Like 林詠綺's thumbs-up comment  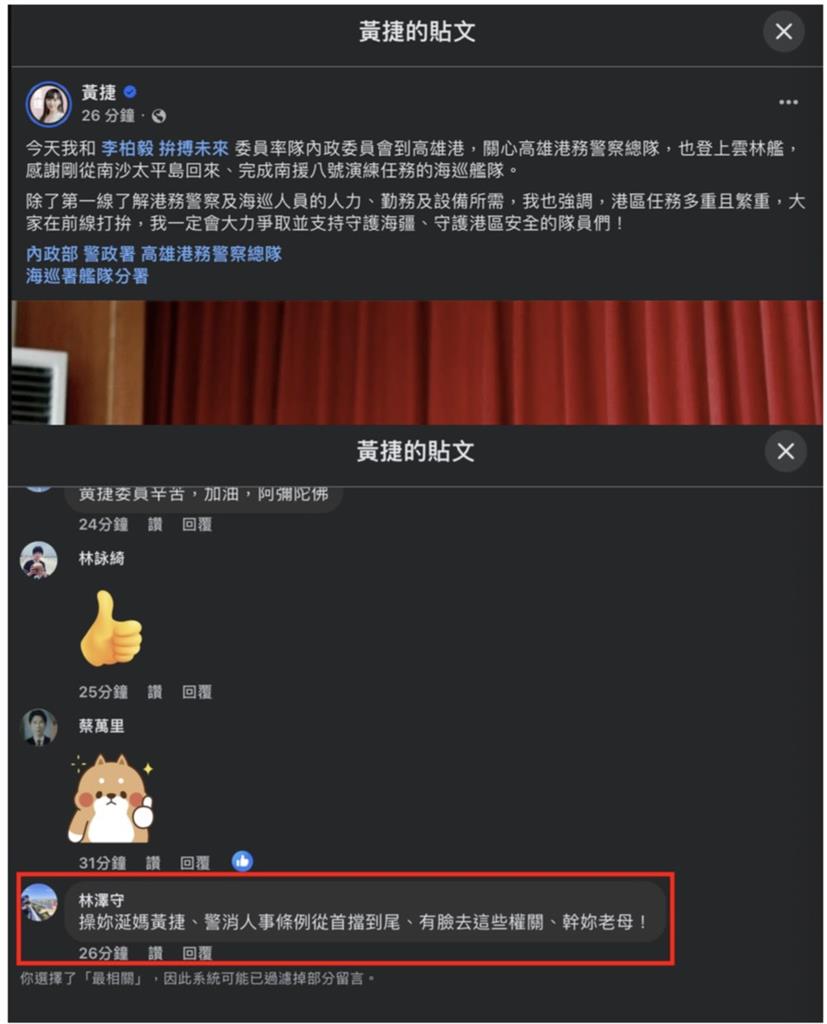pyautogui.click(x=155, y=692)
